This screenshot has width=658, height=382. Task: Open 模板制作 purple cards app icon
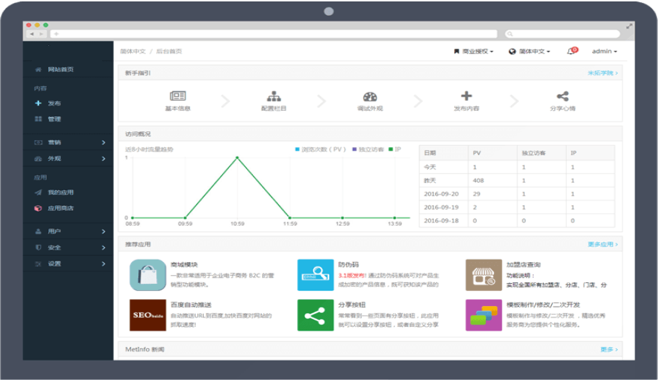(483, 315)
